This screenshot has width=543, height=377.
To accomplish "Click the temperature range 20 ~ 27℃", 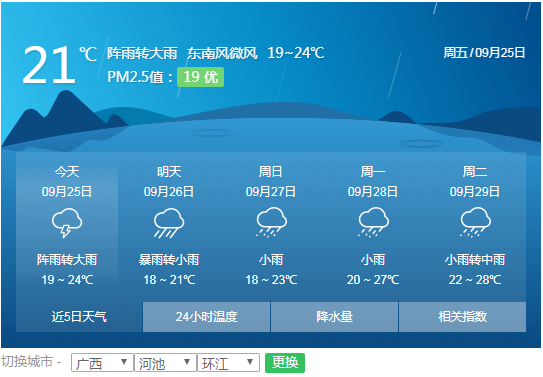I will coord(373,280).
